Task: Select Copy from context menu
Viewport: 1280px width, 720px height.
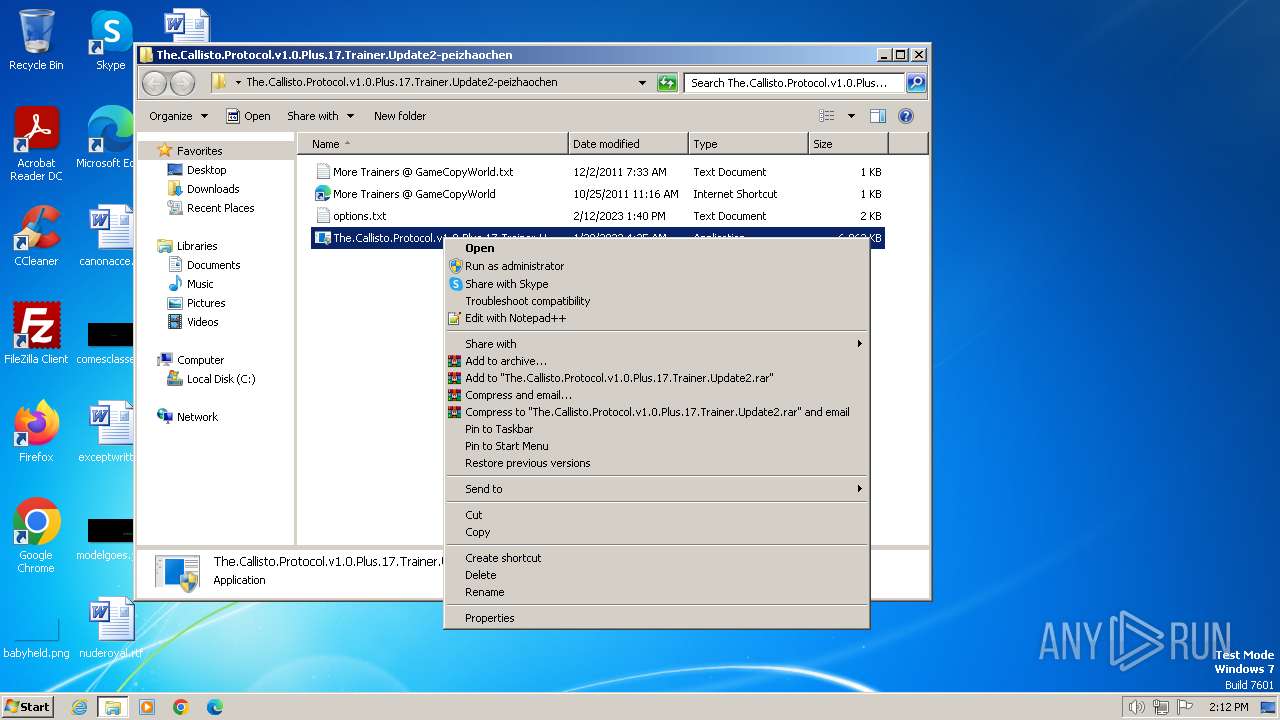Action: click(x=656, y=532)
